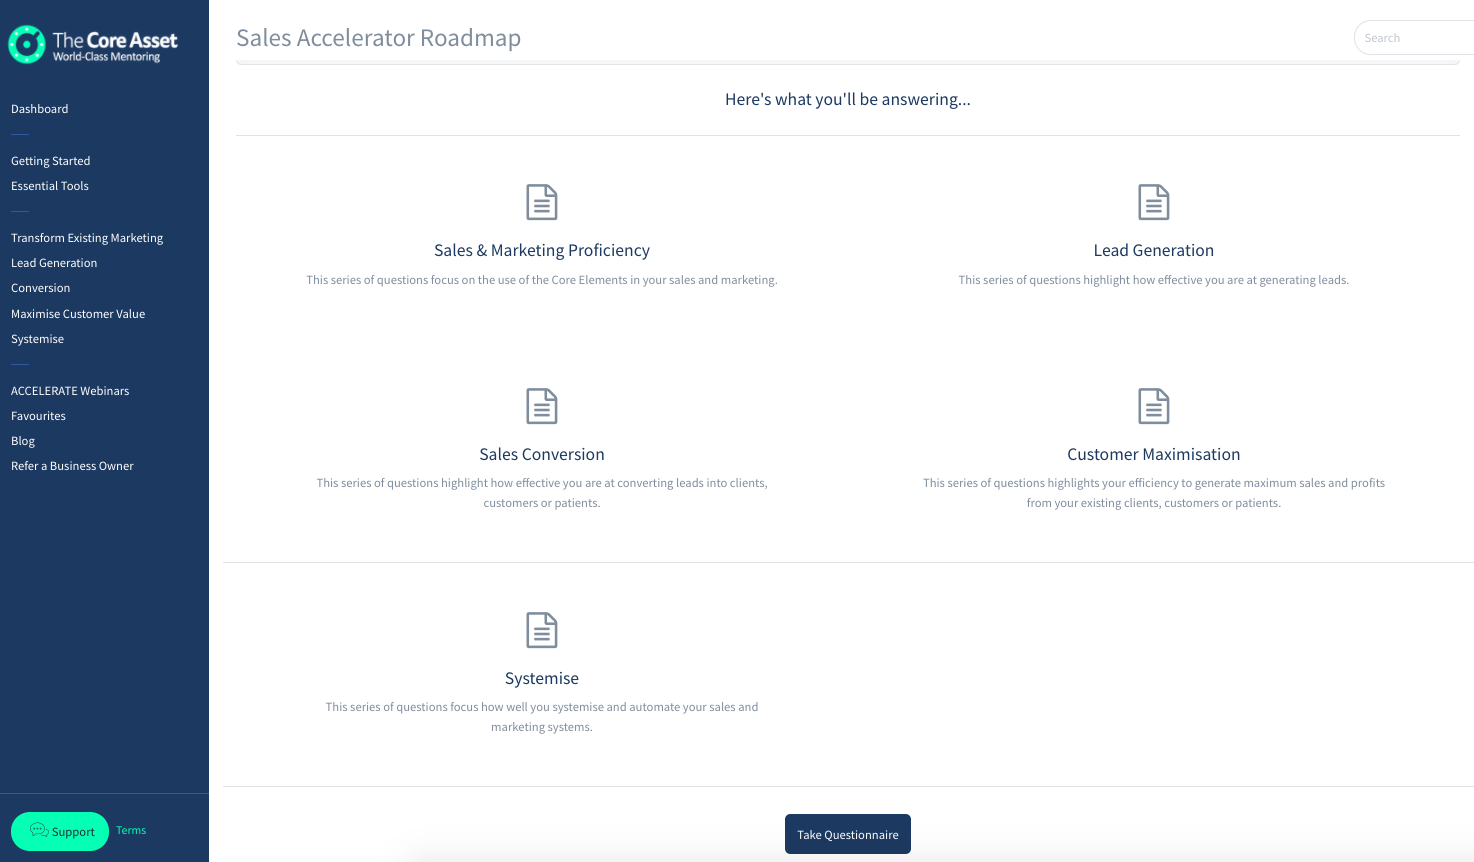Open the Terms link
This screenshot has height=862, width=1474.
(131, 830)
